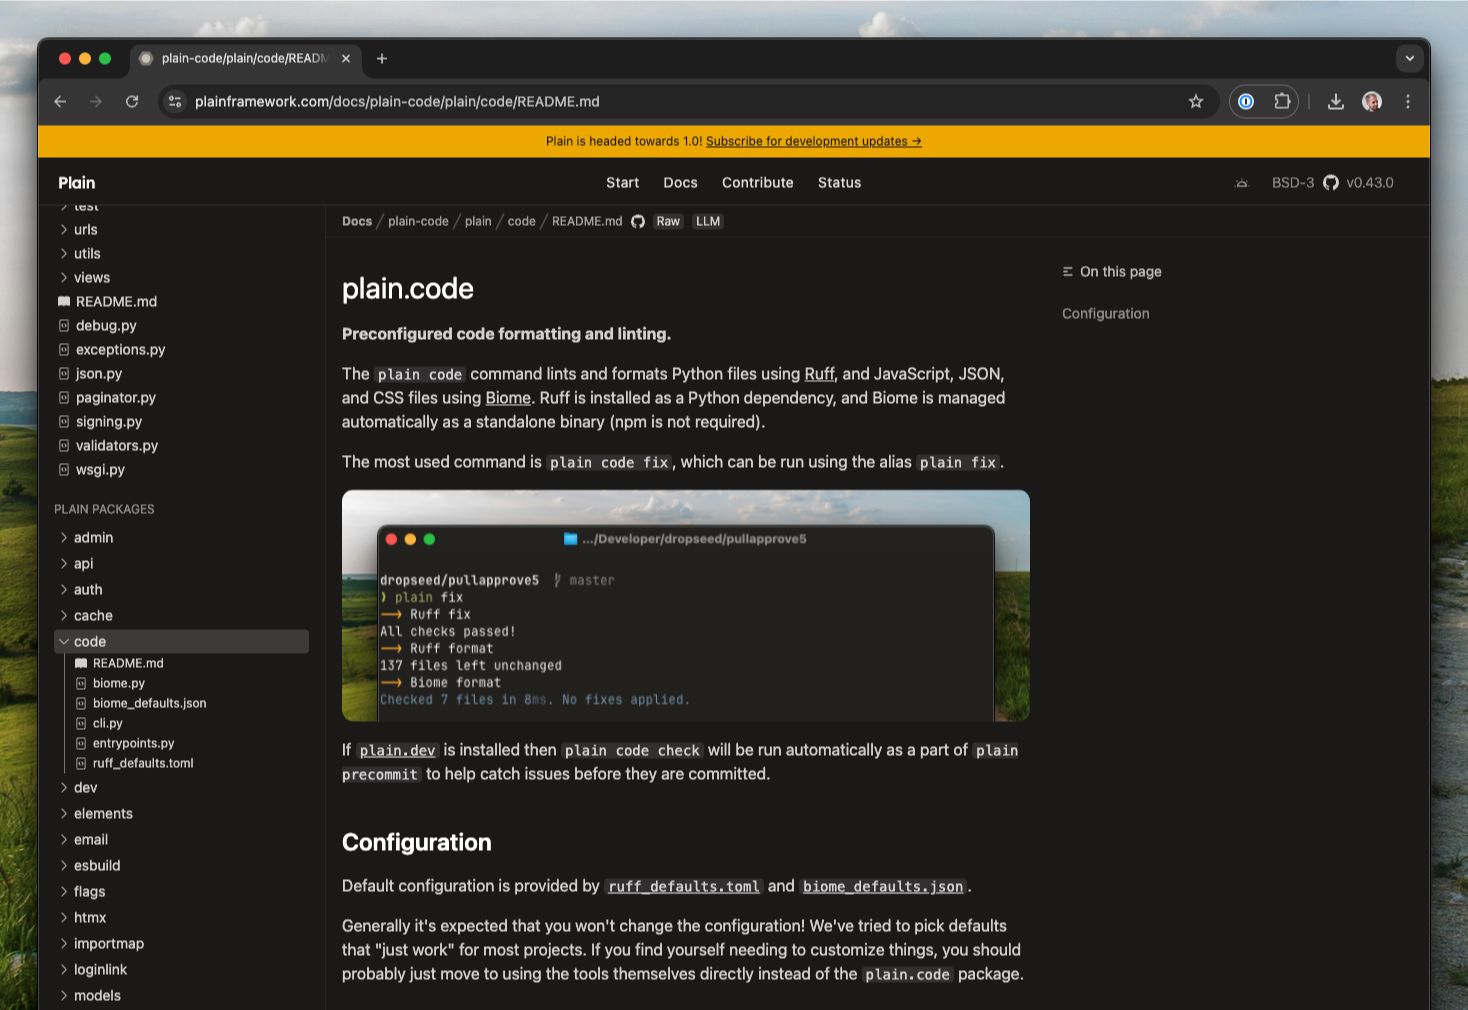Reload the current page
This screenshot has height=1010, width=1468.
[x=132, y=101]
